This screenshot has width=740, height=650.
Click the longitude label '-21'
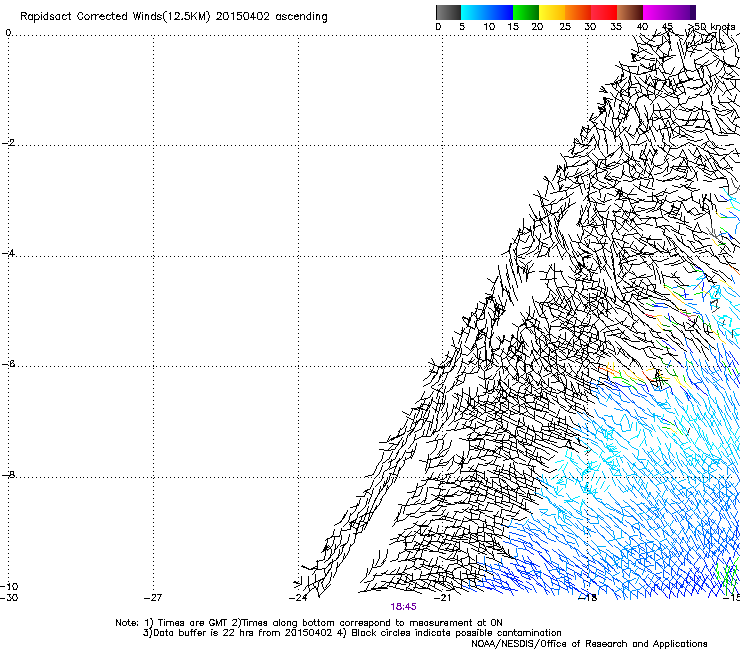click(442, 598)
